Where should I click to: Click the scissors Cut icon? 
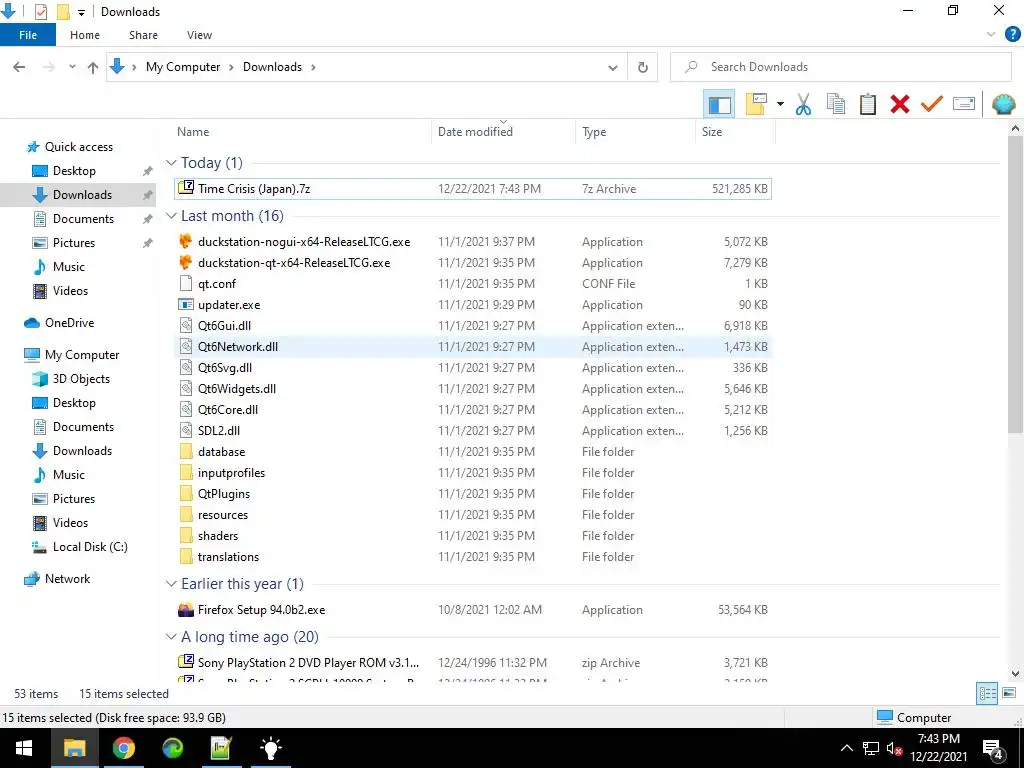point(803,104)
